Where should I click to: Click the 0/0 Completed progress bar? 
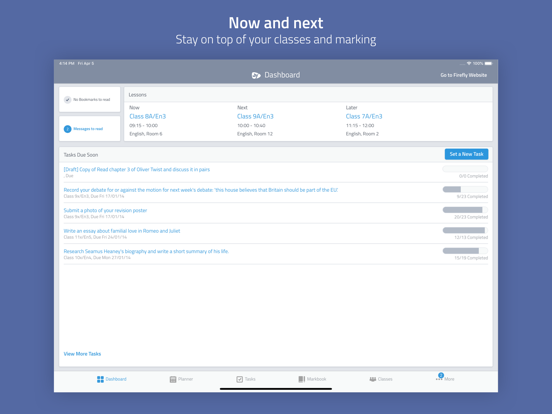pyautogui.click(x=465, y=169)
